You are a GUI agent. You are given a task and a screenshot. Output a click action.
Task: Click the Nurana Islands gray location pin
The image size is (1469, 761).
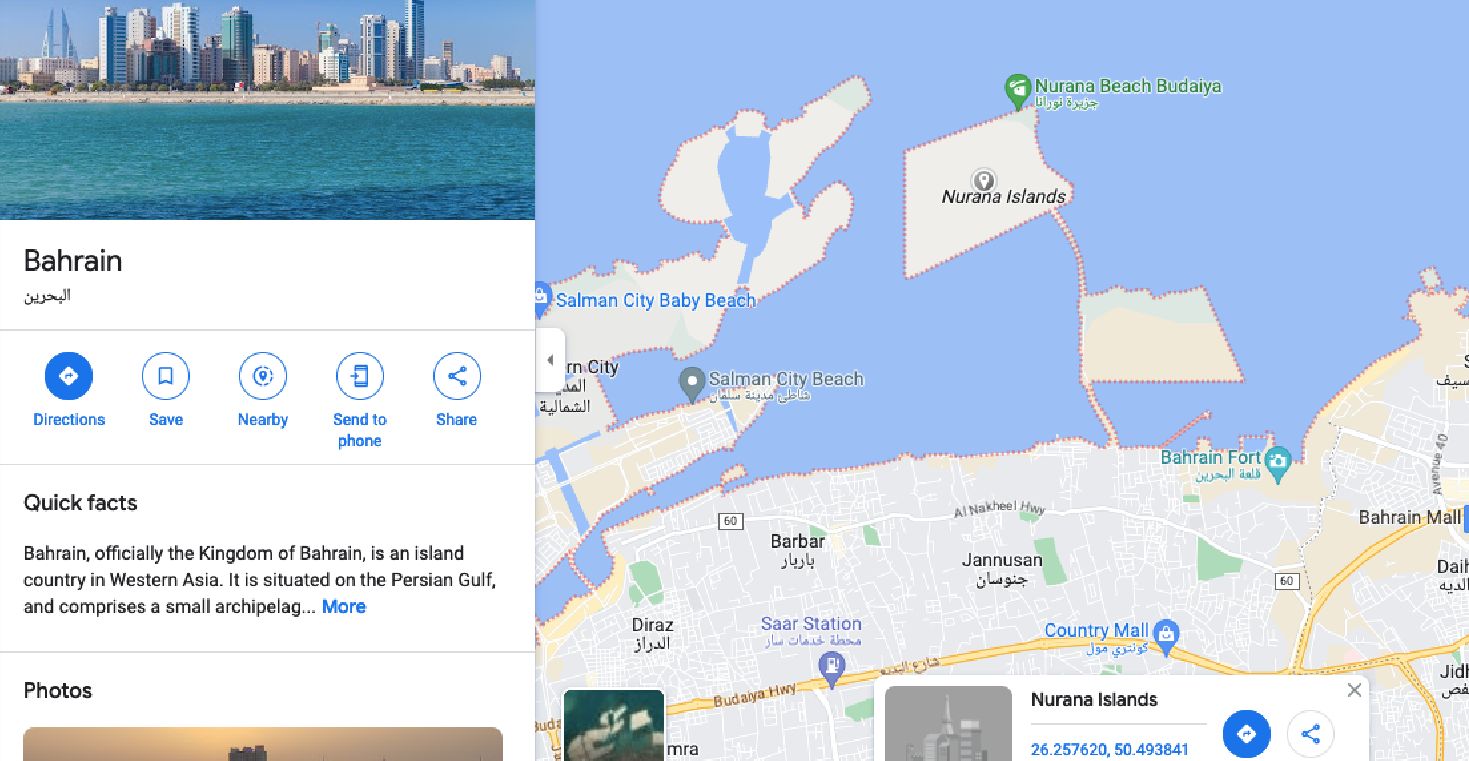(984, 181)
